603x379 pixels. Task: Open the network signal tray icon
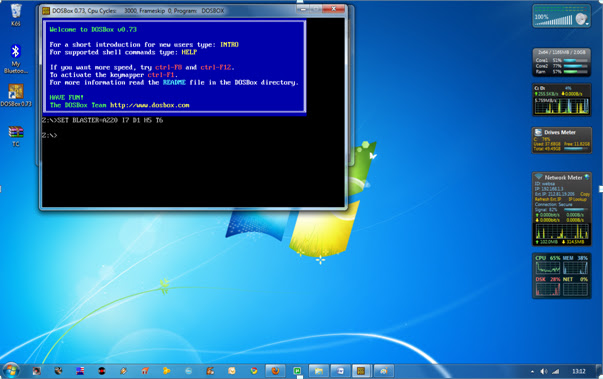(555, 371)
